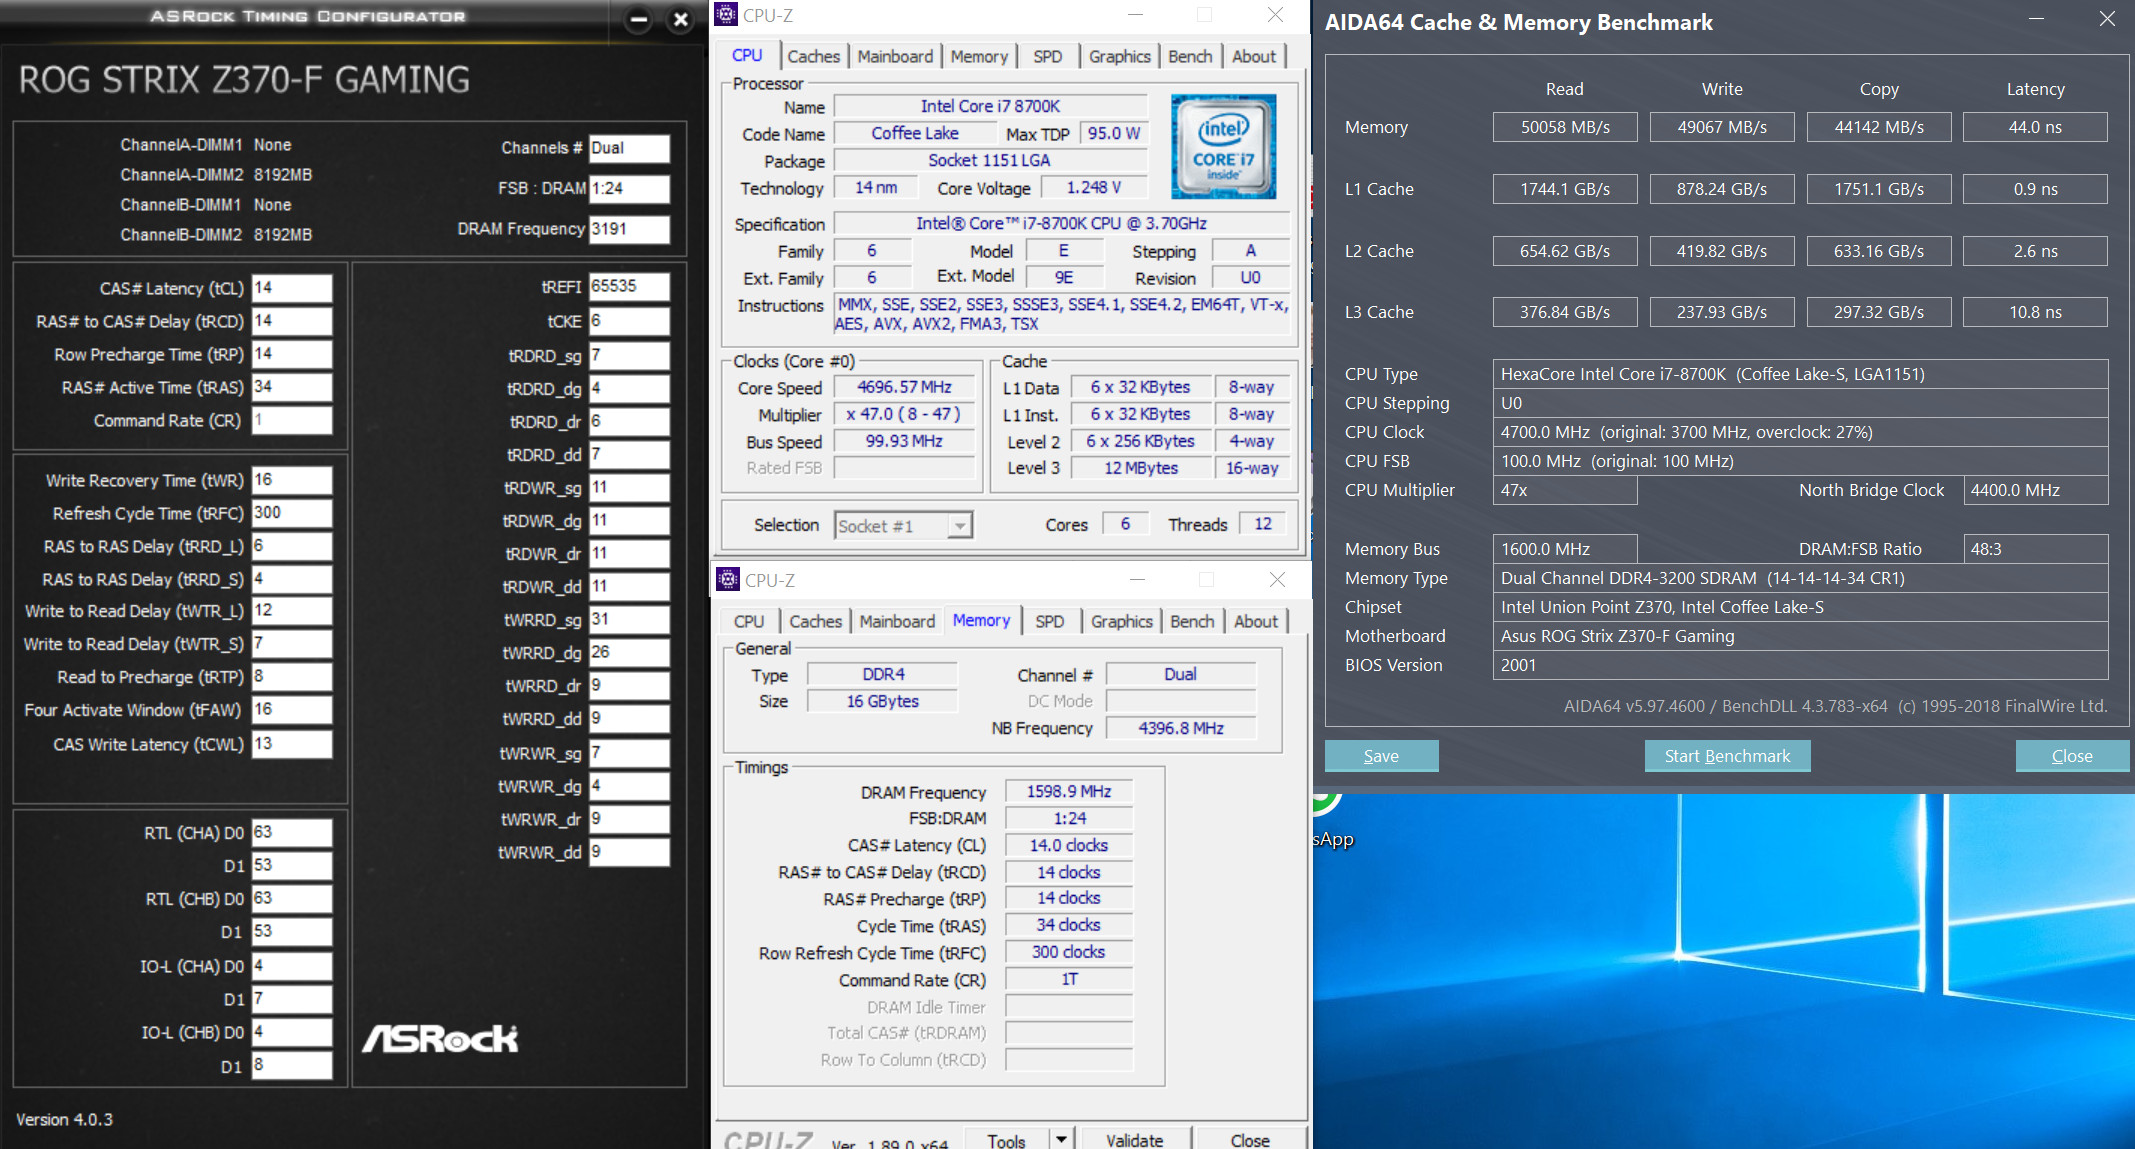This screenshot has width=2135, height=1149.
Task: Click the CPU-Z icon in lower window title bar
Action: (x=728, y=580)
